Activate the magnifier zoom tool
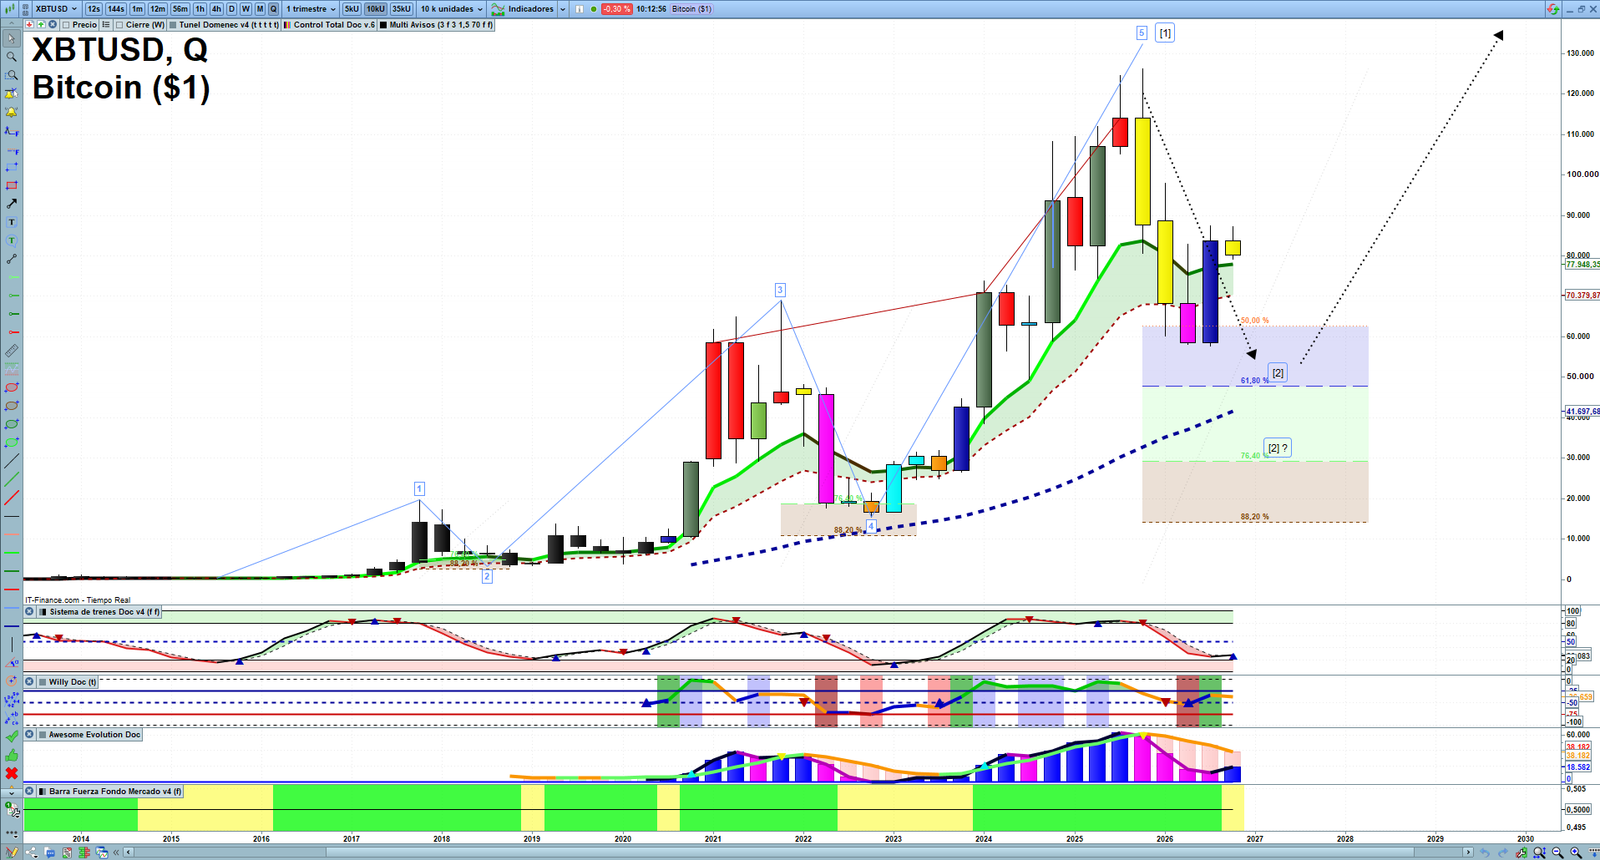The height and width of the screenshot is (860, 1600). pos(11,57)
